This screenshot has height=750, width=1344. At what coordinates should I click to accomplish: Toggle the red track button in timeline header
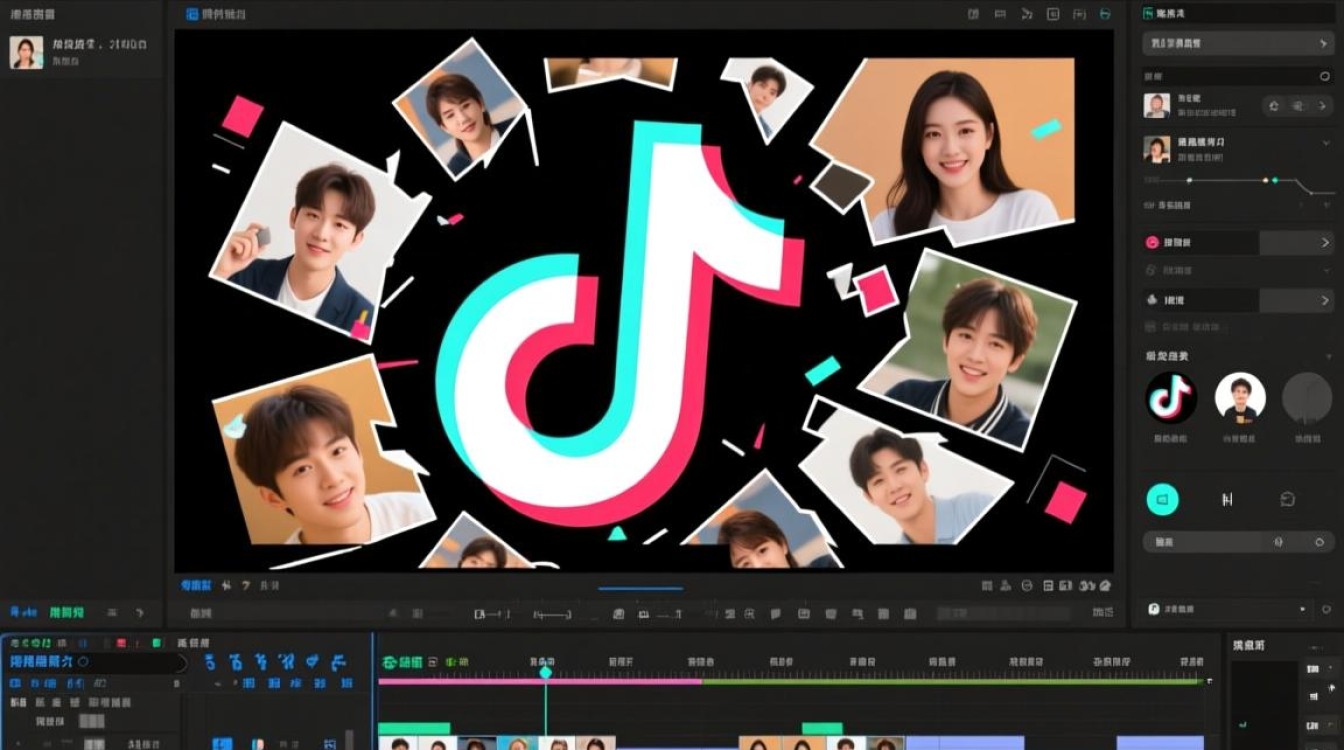(120, 643)
